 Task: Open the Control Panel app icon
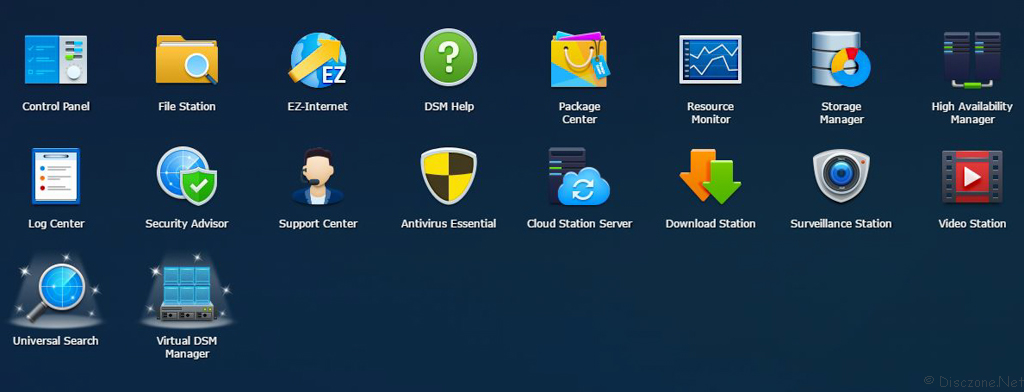click(56, 59)
